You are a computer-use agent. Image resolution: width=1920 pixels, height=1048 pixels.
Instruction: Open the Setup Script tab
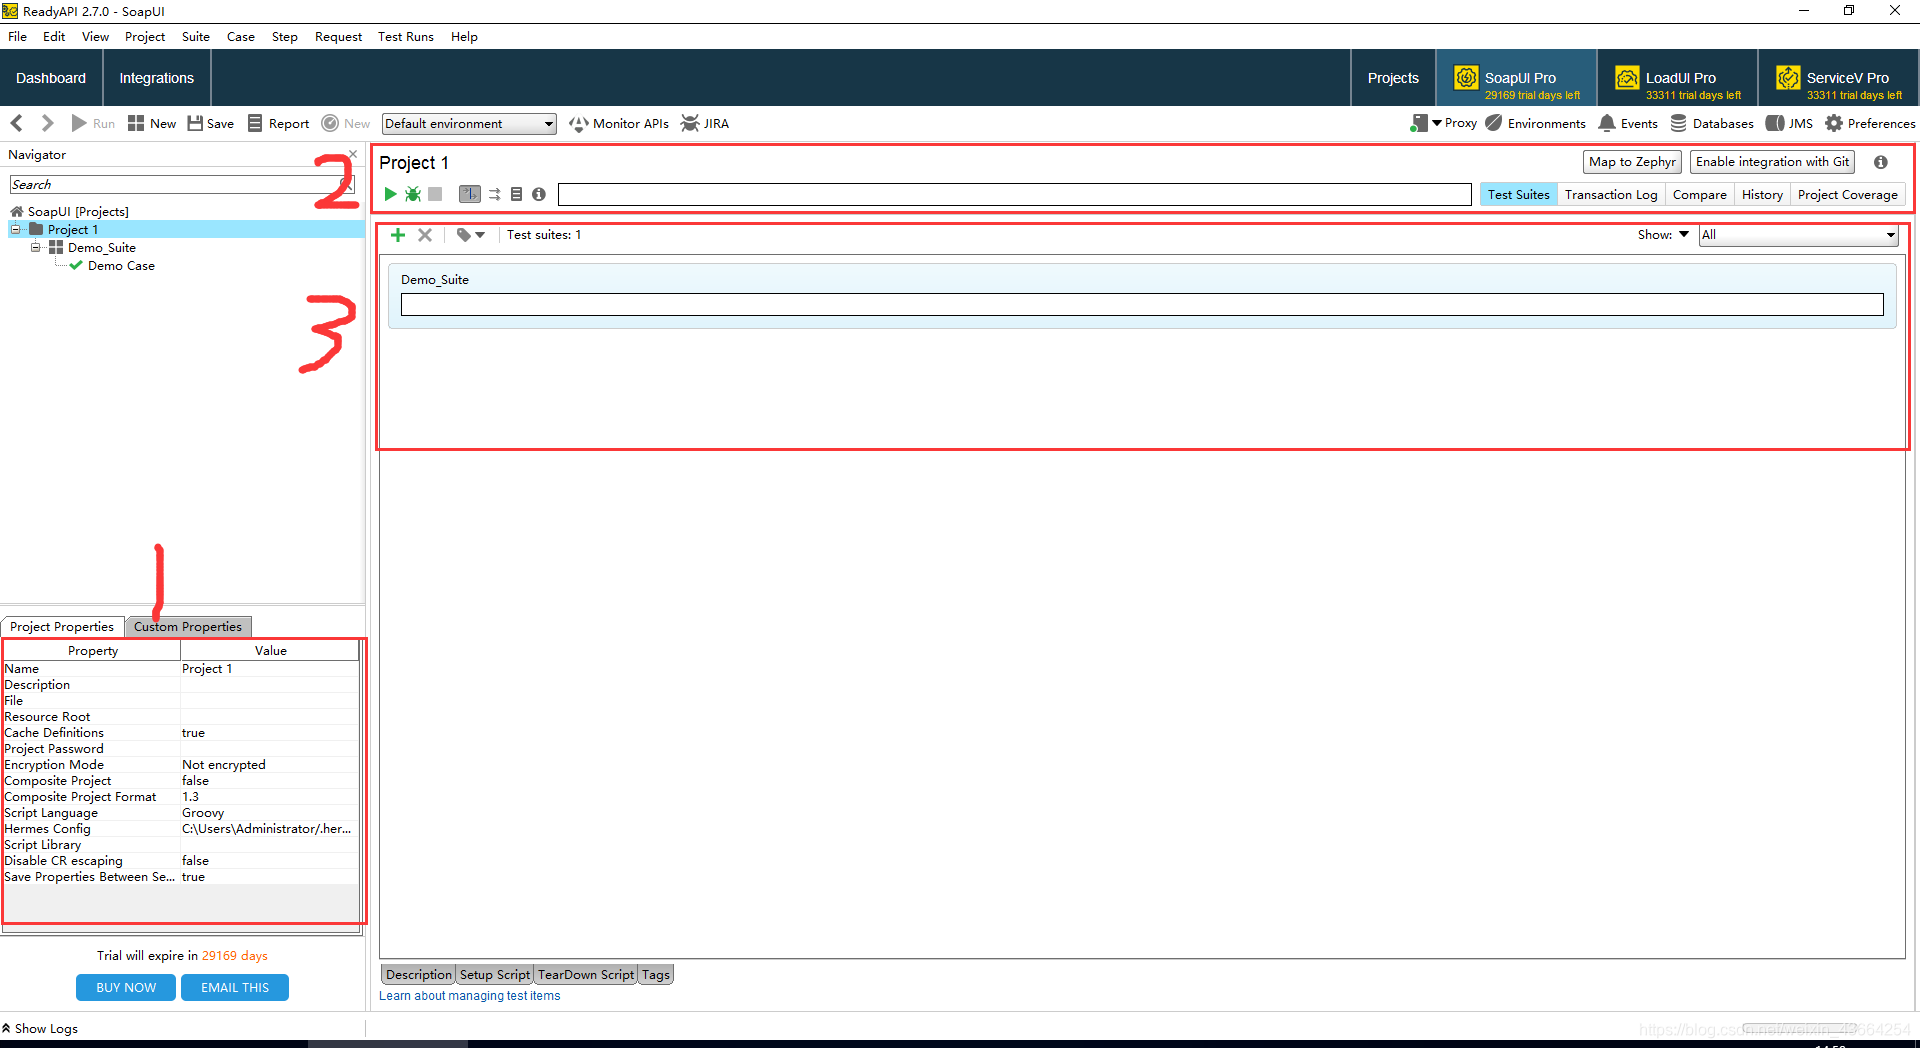[x=495, y=975]
